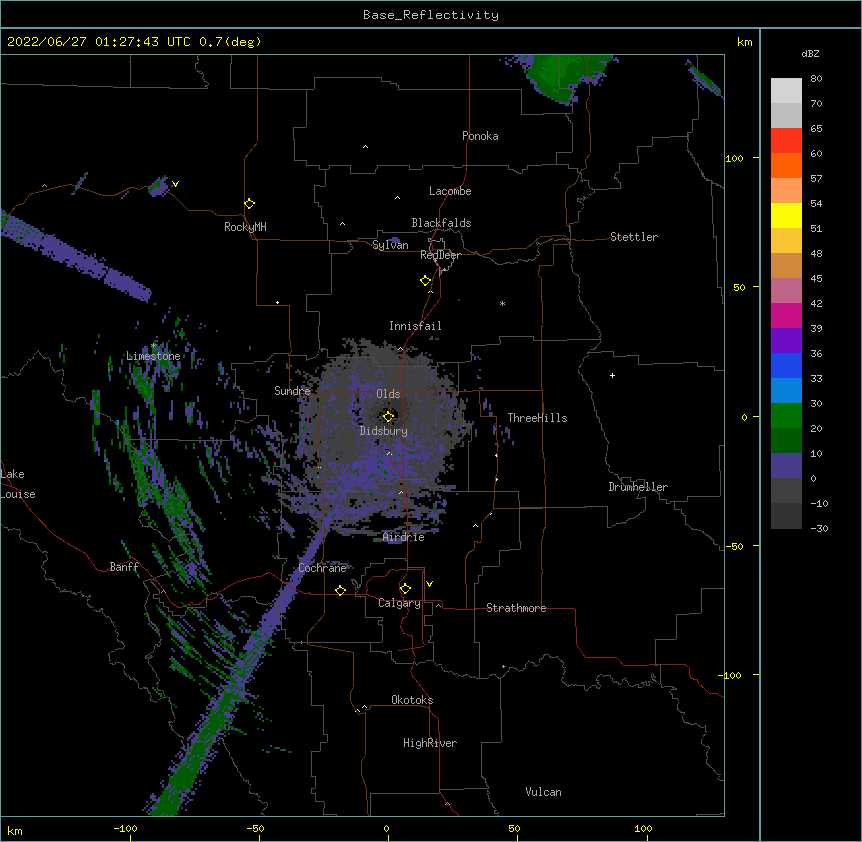The image size is (862, 842).
Task: Click the yellow marker south of RedDeer
Action: (426, 281)
